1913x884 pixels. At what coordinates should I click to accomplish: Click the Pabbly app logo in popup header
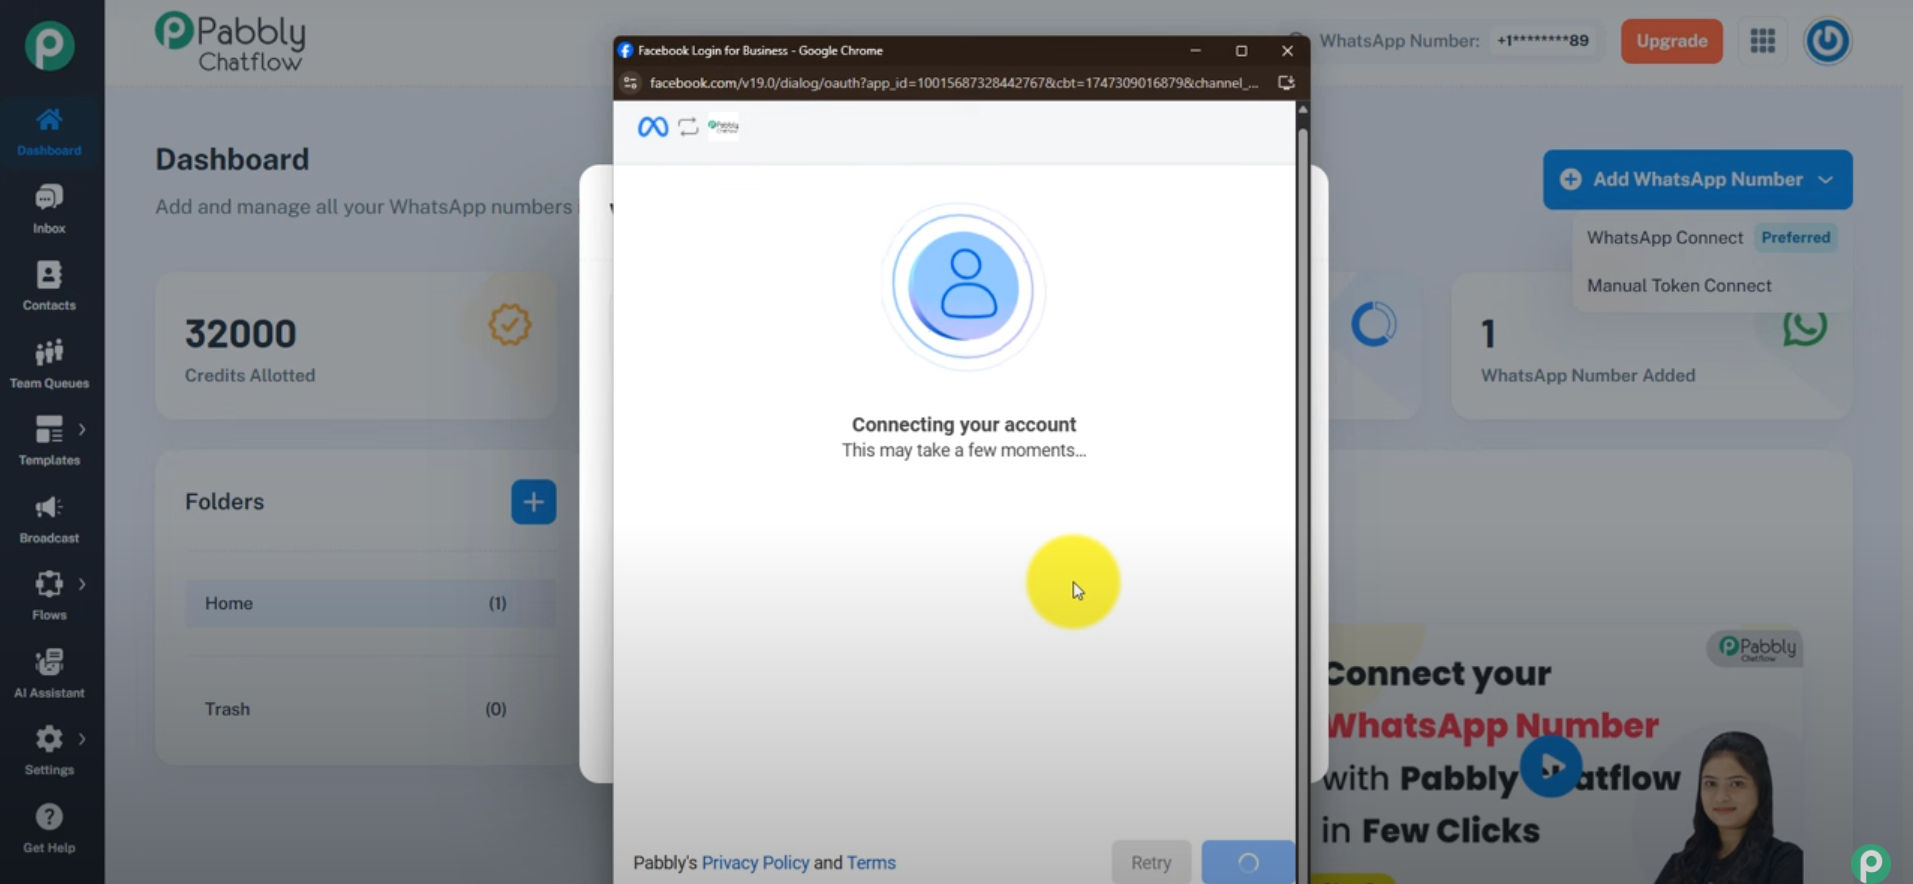[723, 127]
